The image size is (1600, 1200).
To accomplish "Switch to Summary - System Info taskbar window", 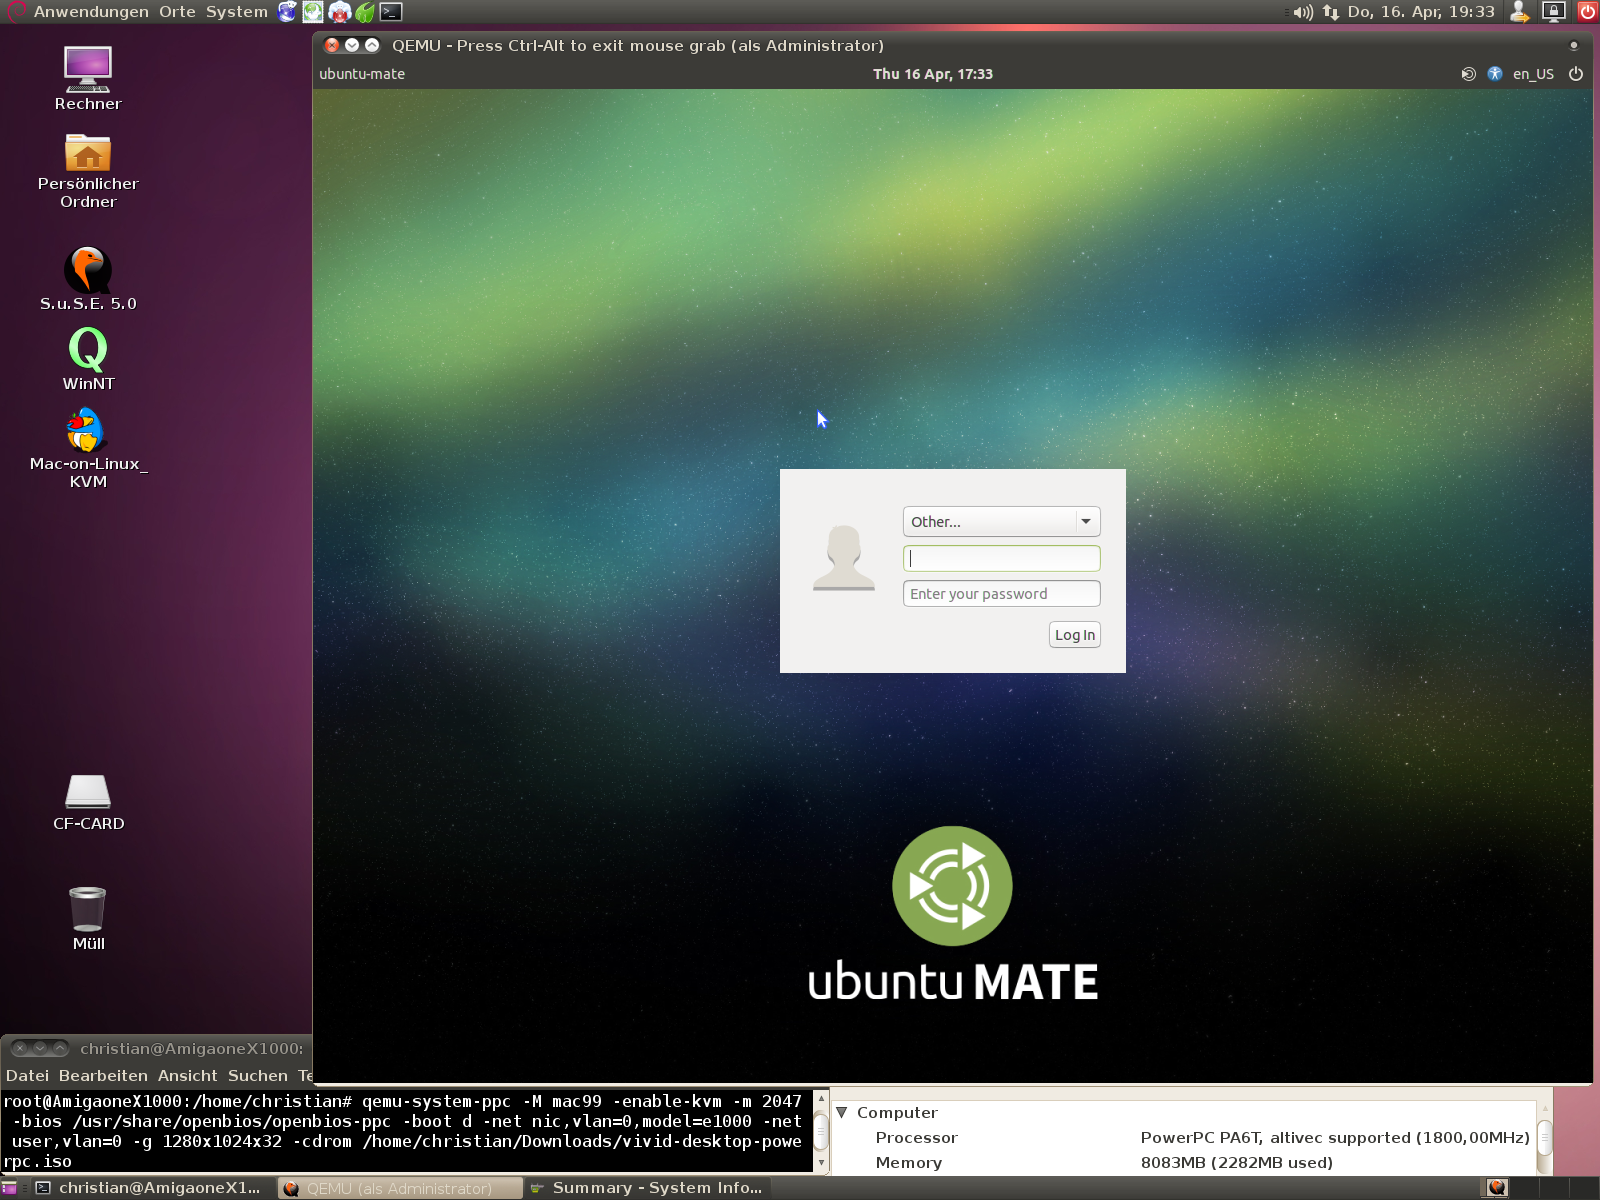I will (648, 1188).
